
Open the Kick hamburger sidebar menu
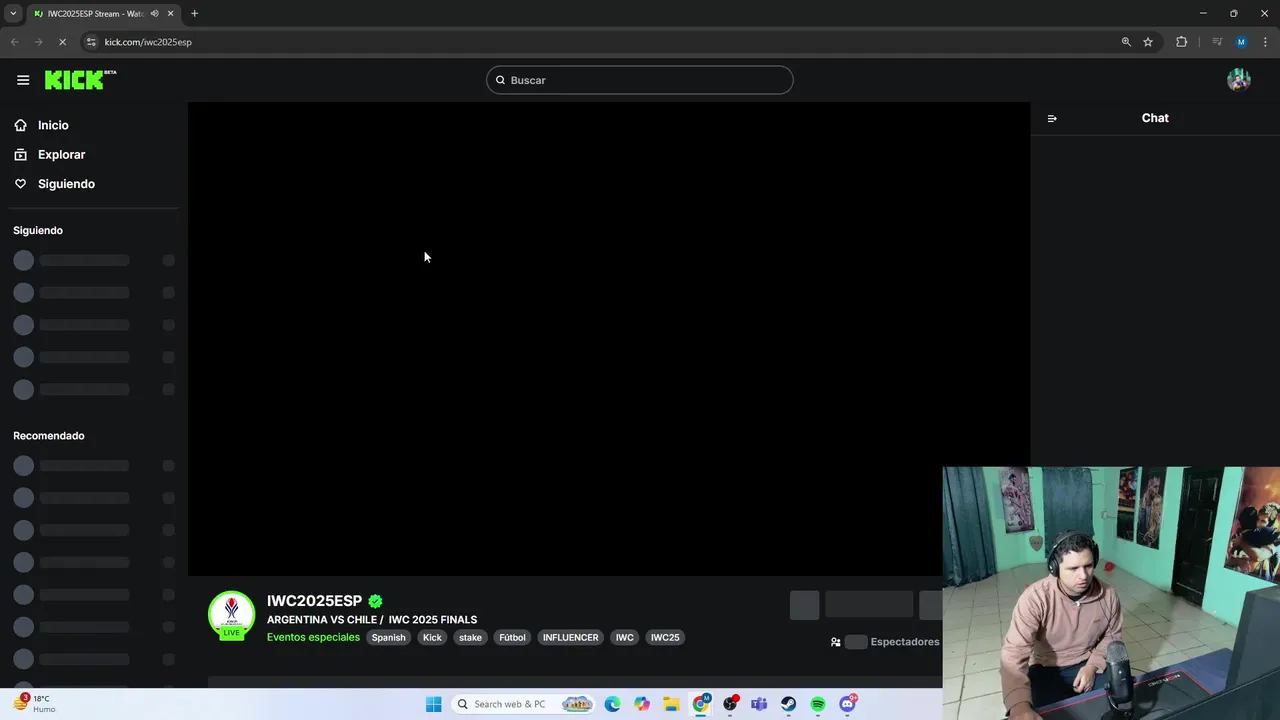click(23, 80)
